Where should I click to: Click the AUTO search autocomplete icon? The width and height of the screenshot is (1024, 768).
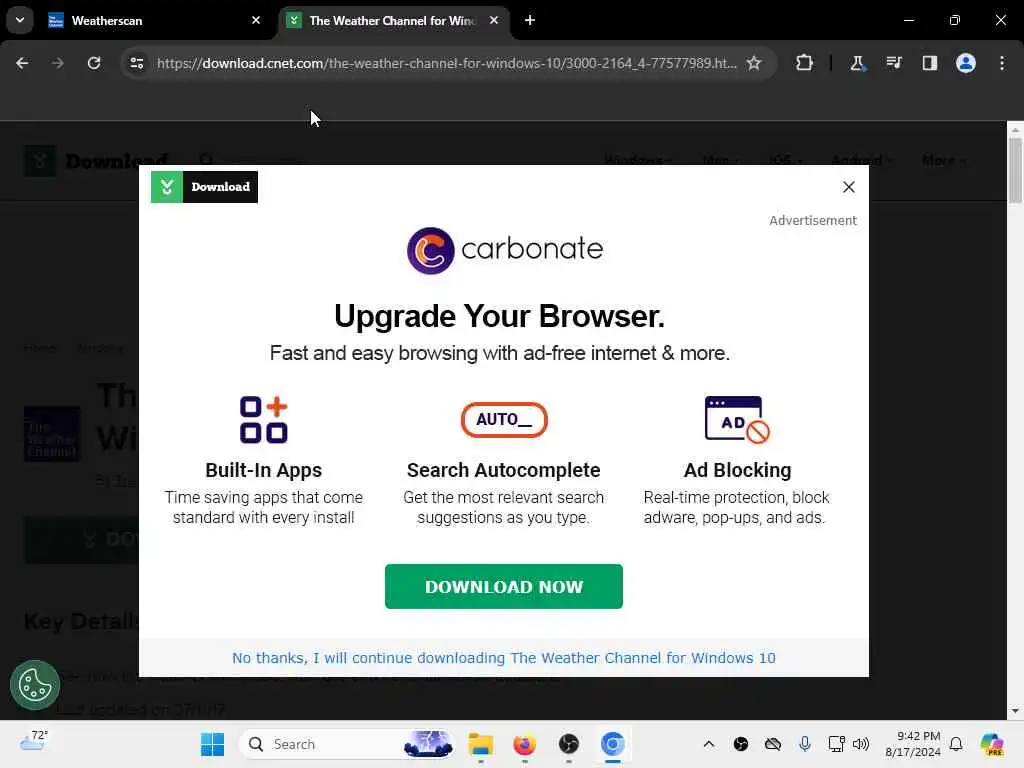coord(504,420)
